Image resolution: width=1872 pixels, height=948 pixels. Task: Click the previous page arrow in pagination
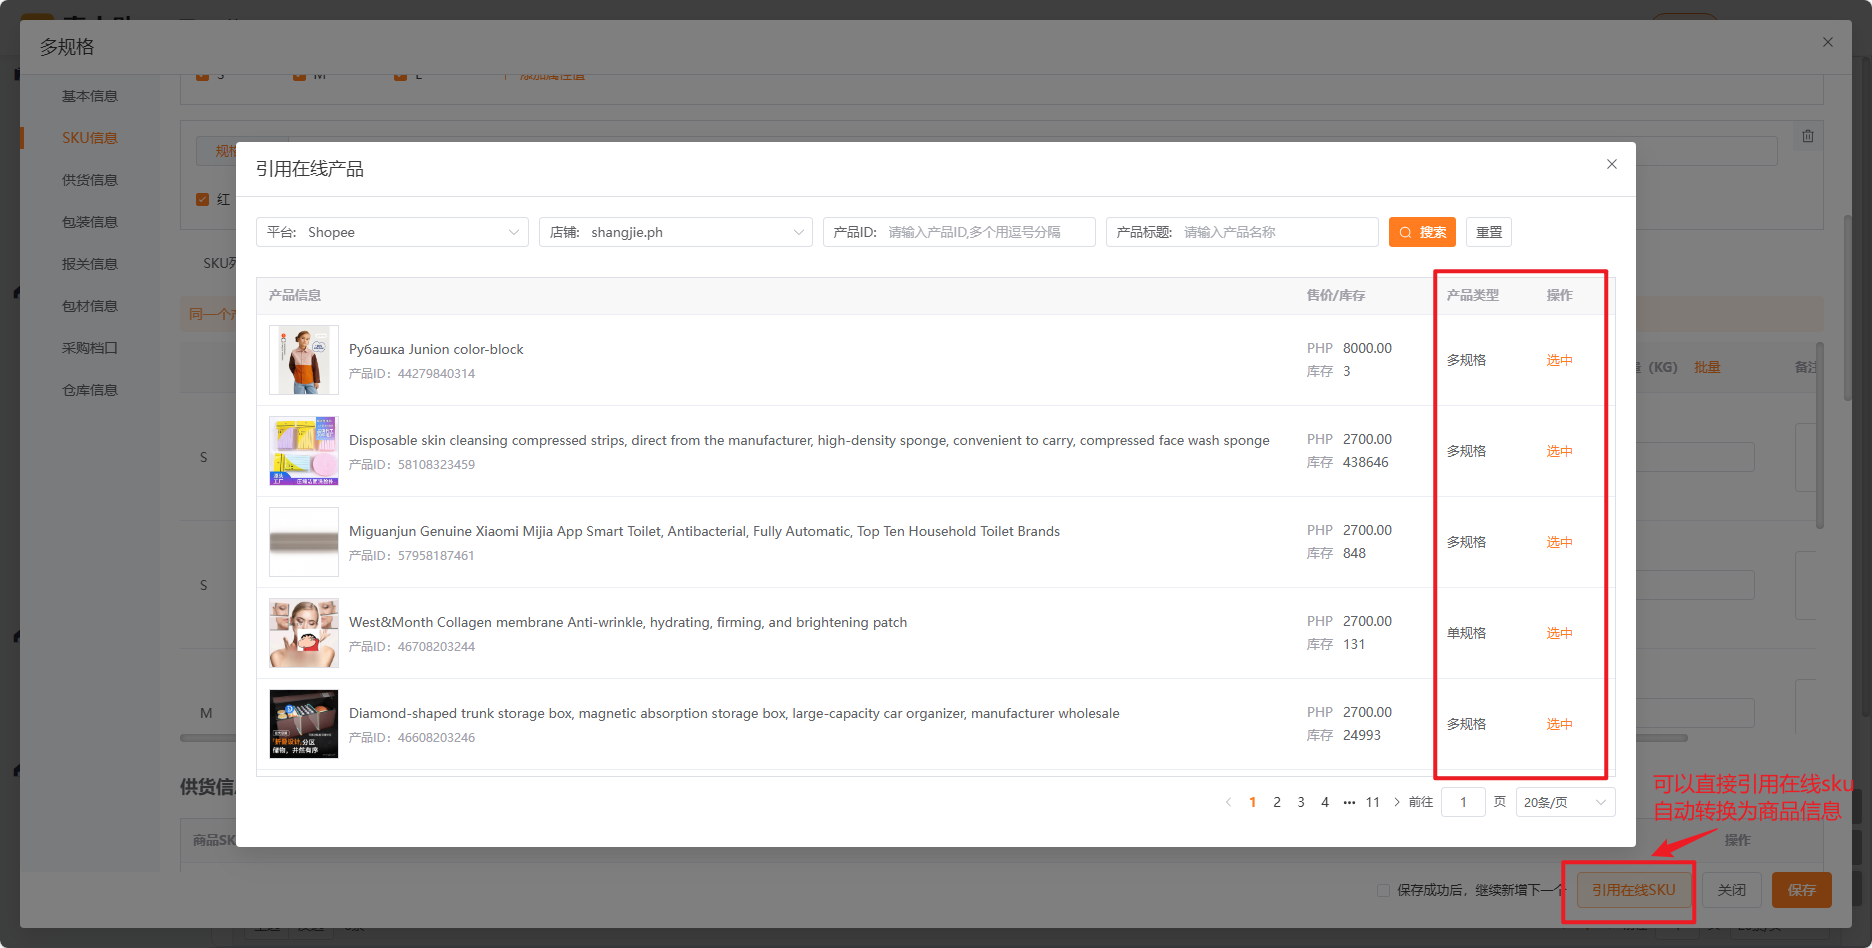1228,802
